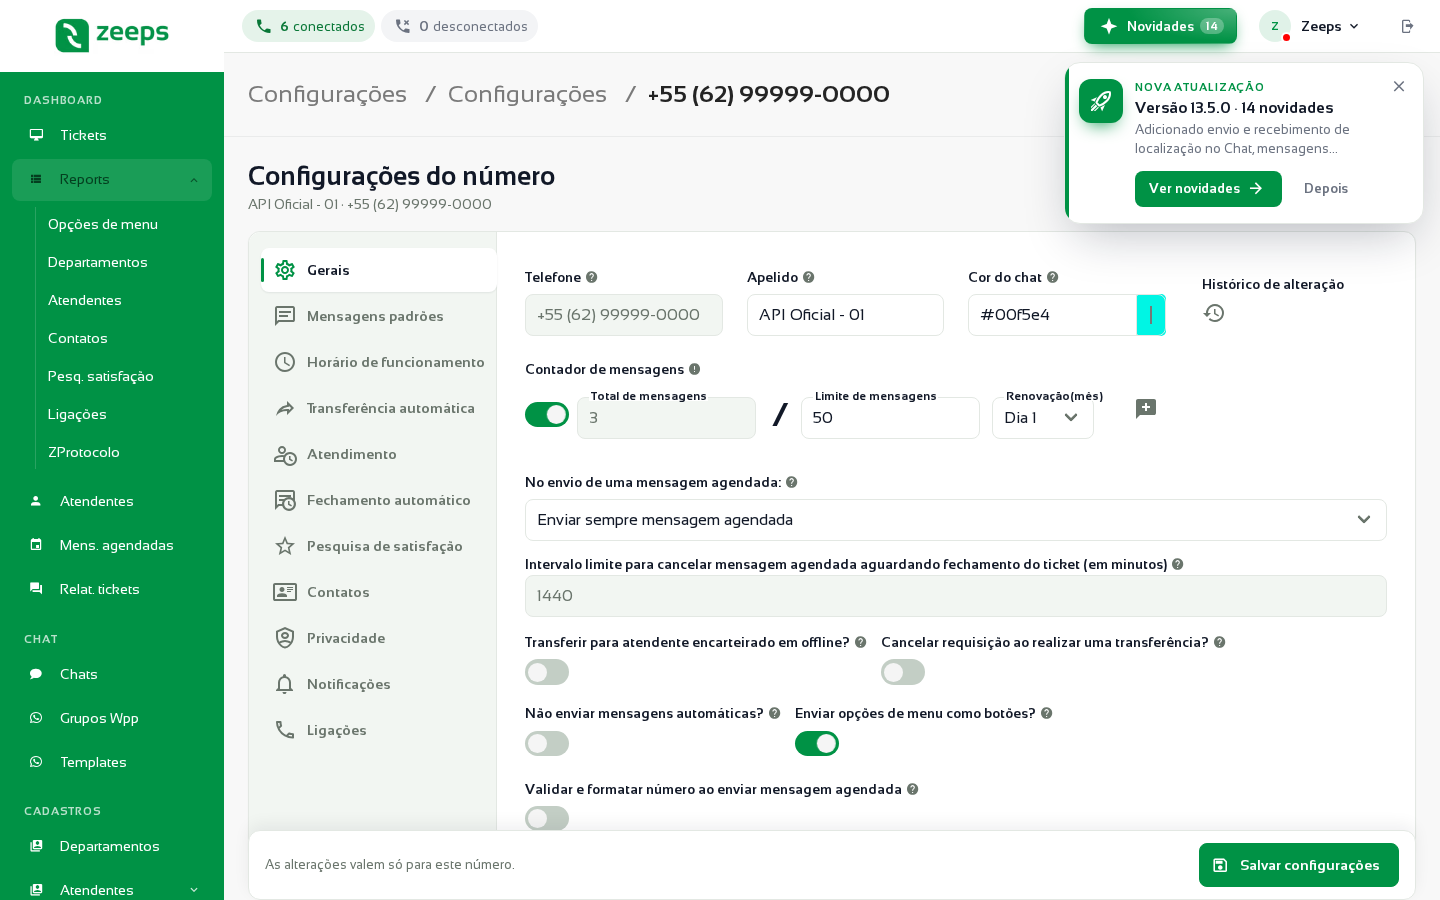1440x900 pixels.
Task: Click the Zeeps logo icon
Action: click(72, 35)
